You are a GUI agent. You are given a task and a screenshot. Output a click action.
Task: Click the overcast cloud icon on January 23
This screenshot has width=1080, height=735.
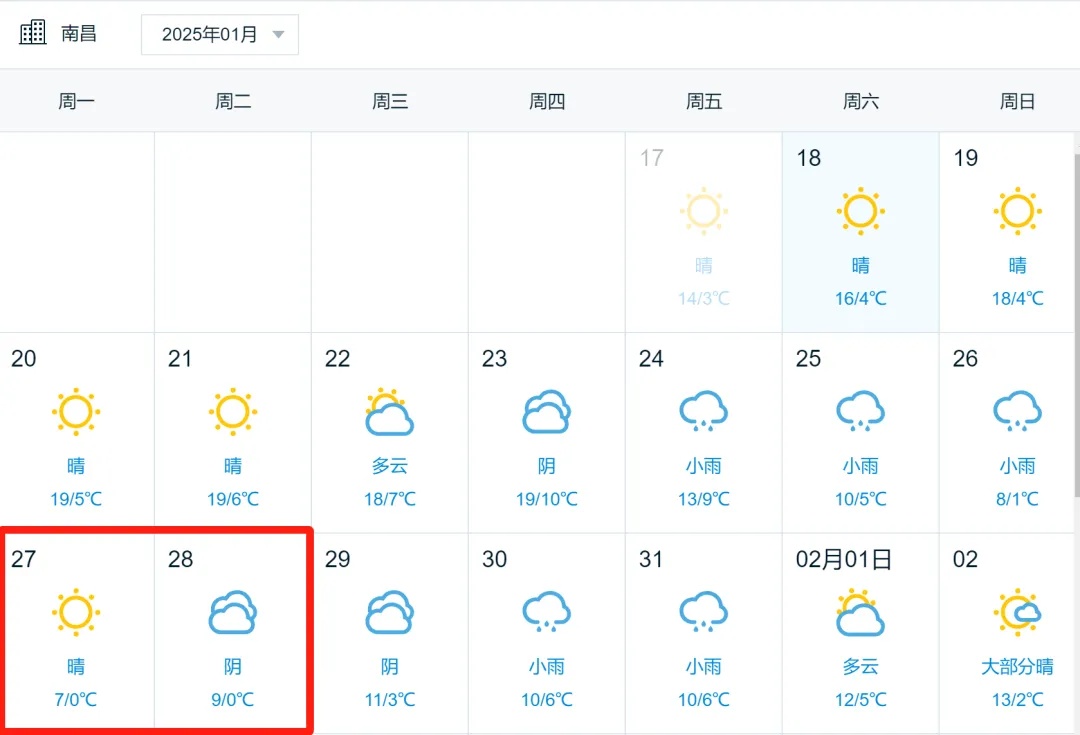point(546,411)
